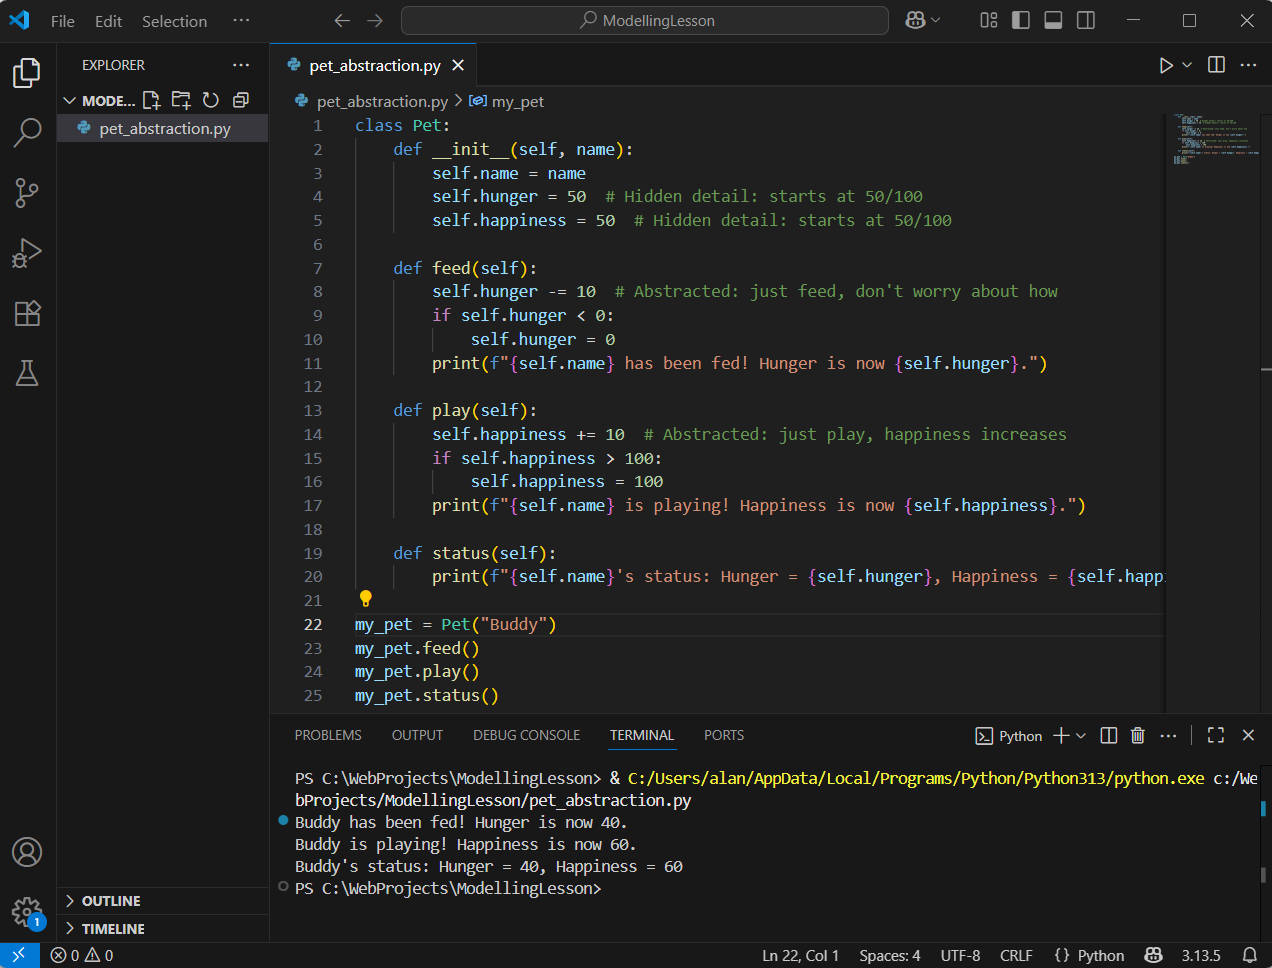The width and height of the screenshot is (1272, 968).
Task: Open the Search view in activity bar
Action: pos(27,132)
